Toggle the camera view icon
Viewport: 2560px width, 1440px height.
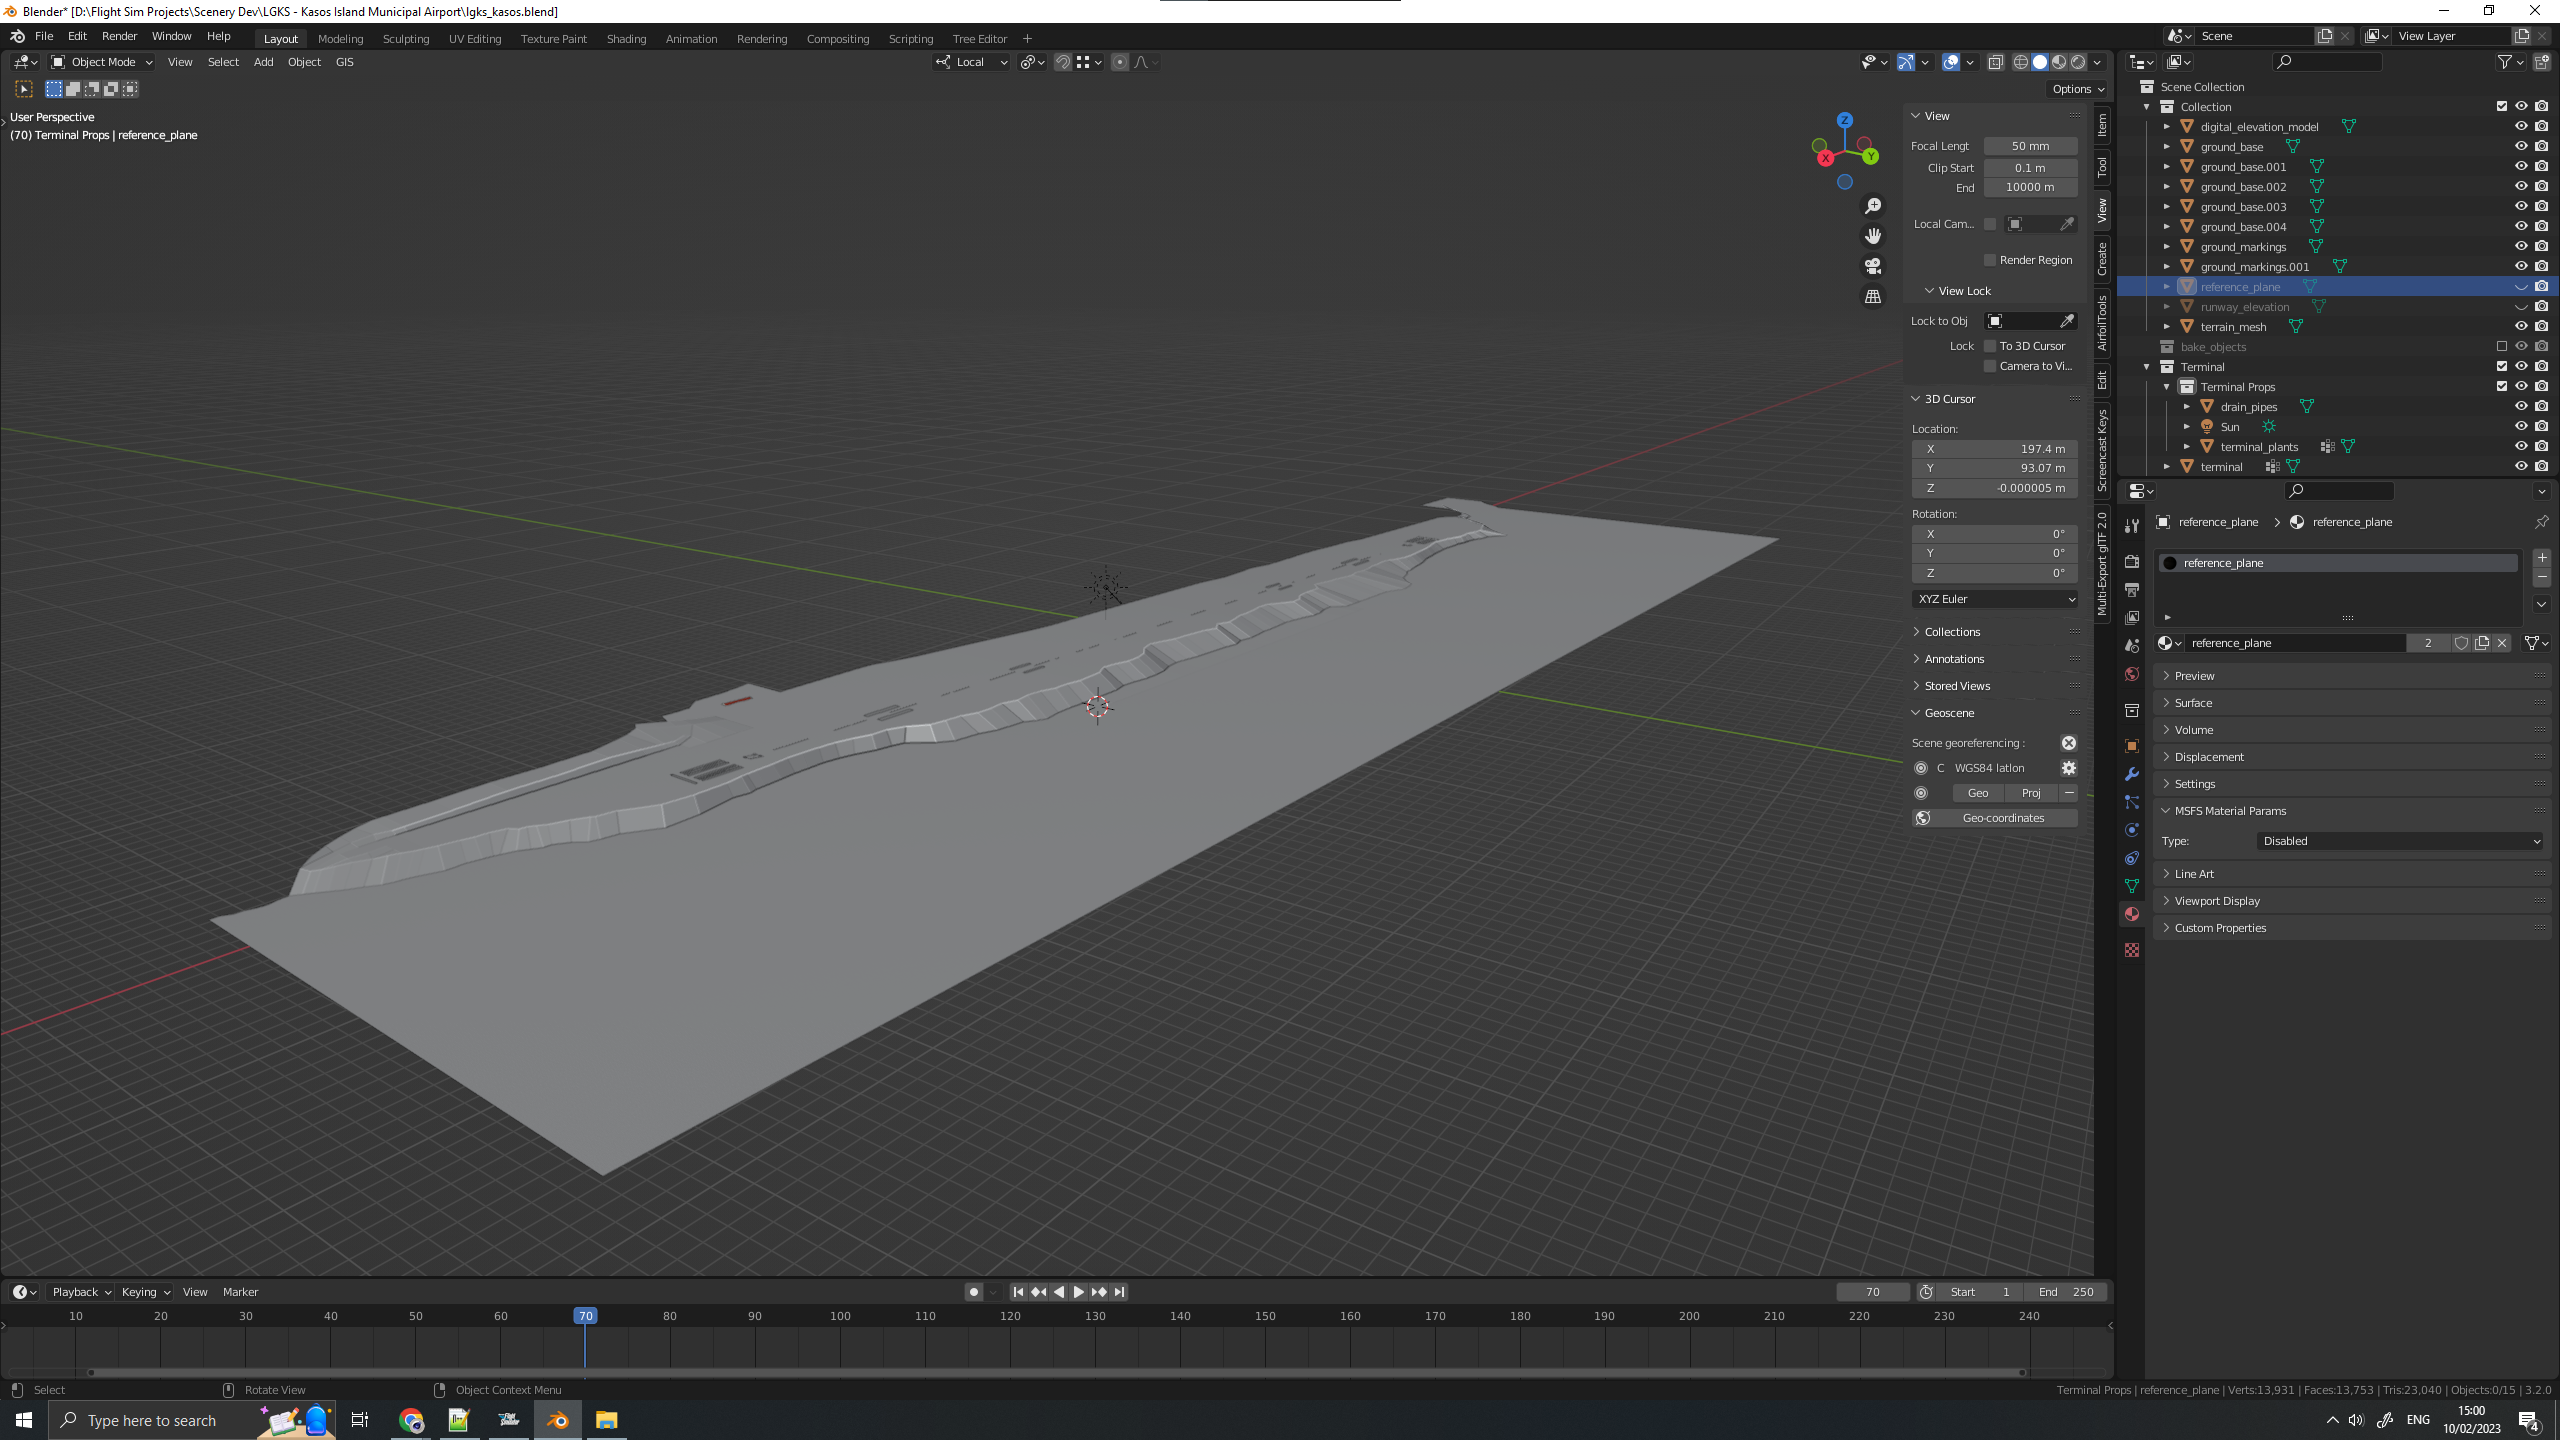point(1873,266)
